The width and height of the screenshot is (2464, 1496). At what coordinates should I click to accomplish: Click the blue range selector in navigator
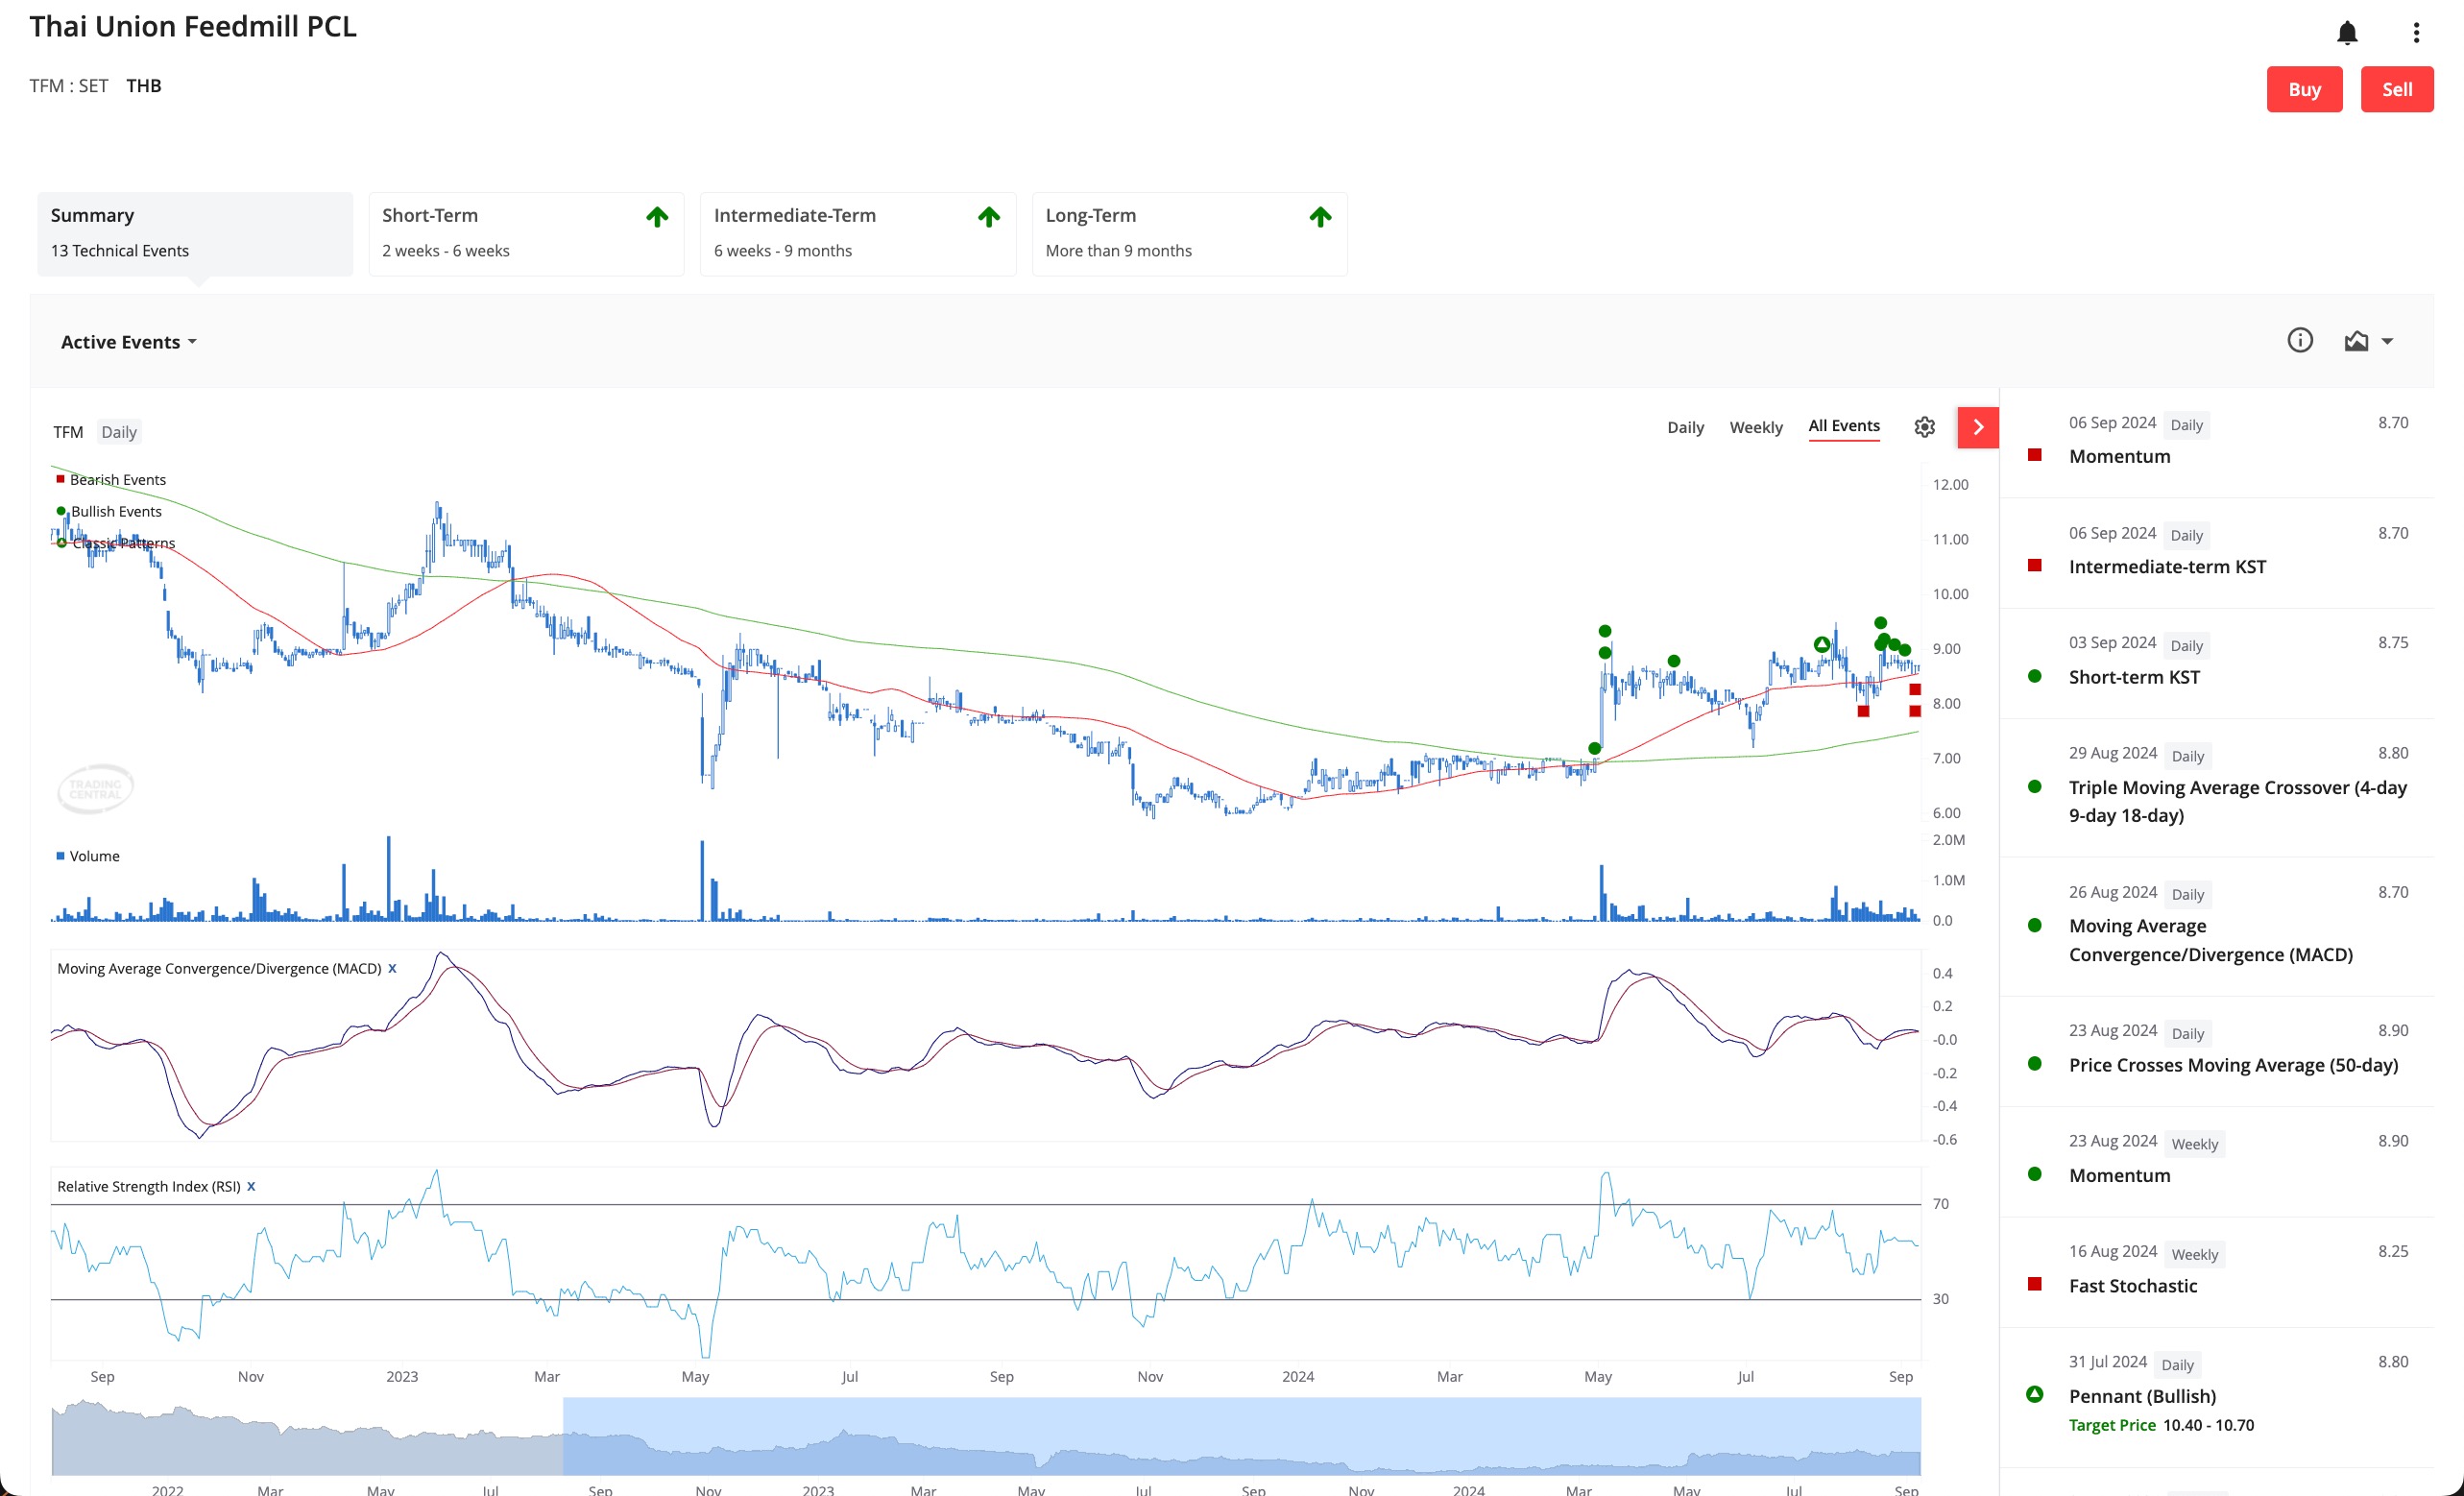(1241, 1436)
